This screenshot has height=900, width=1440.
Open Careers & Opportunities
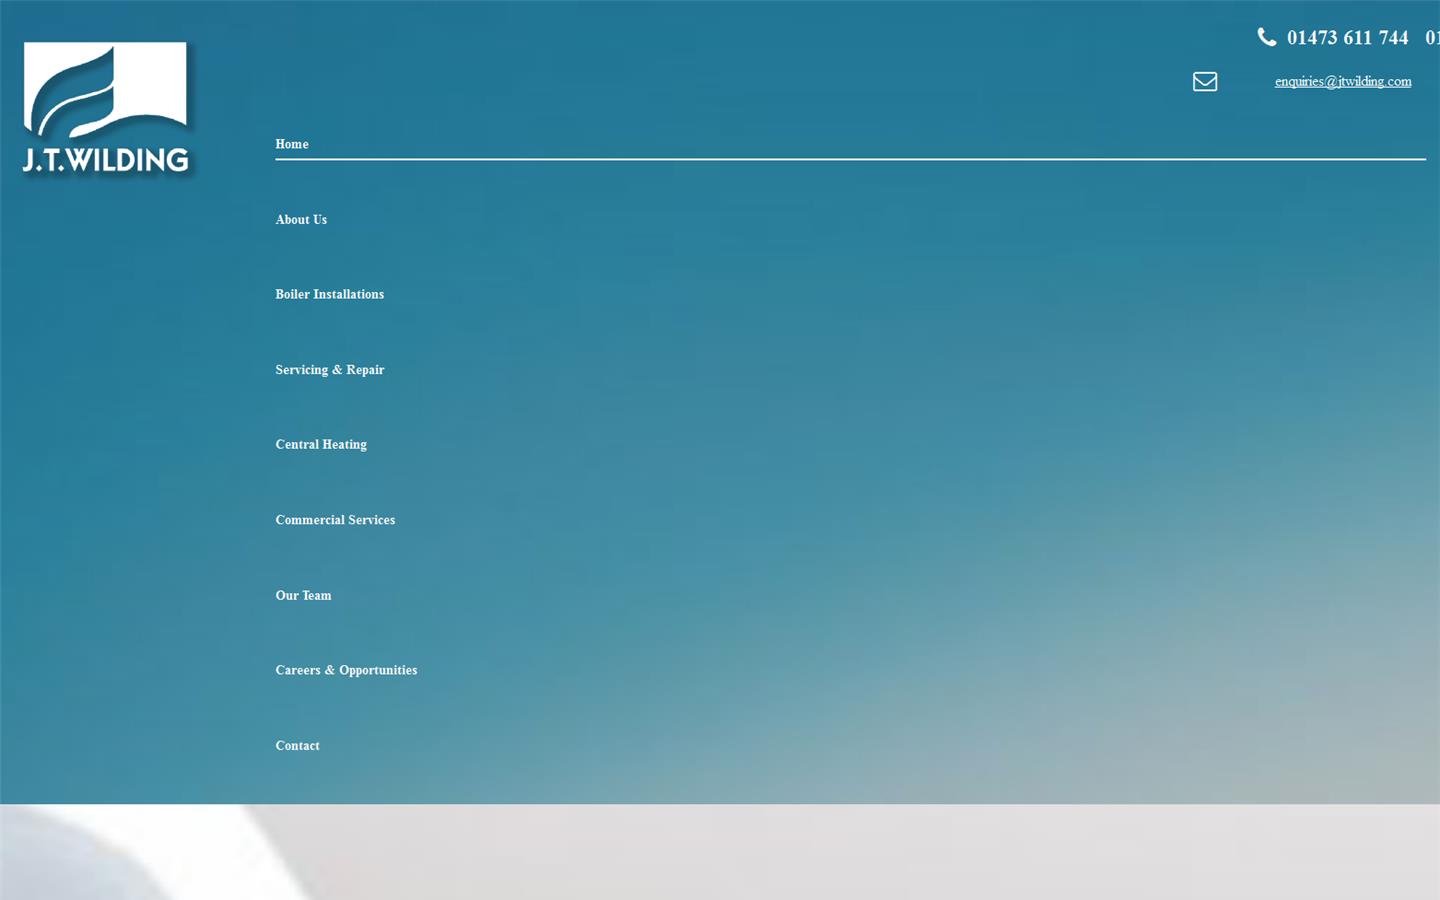click(346, 670)
